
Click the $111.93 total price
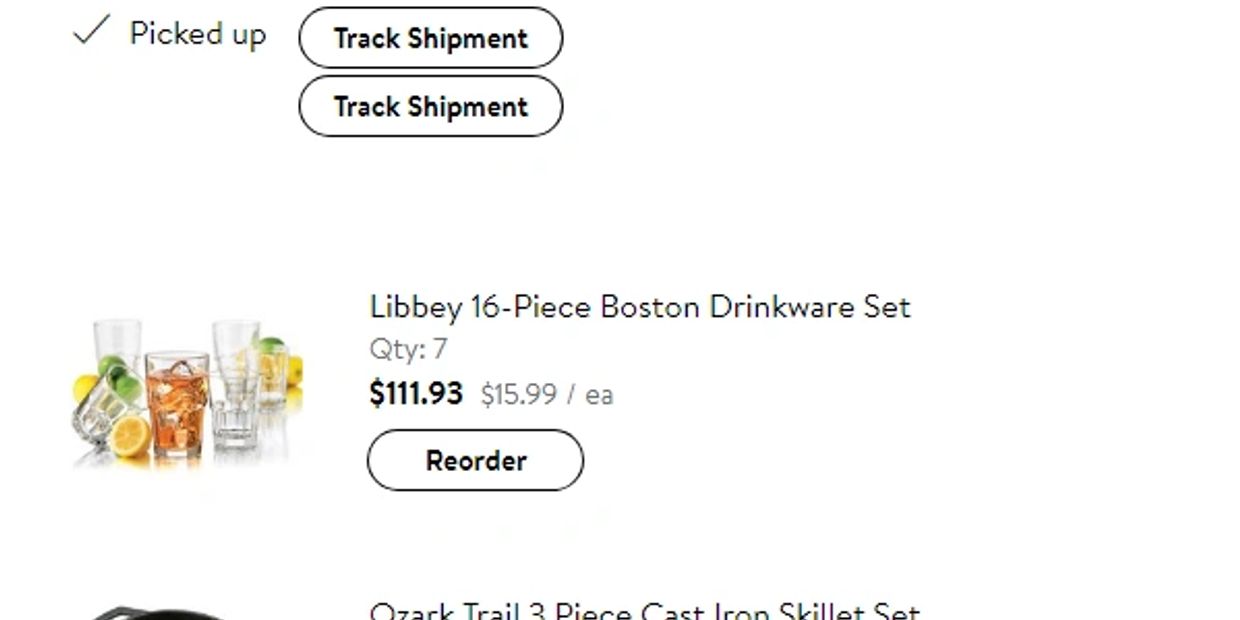pos(415,393)
